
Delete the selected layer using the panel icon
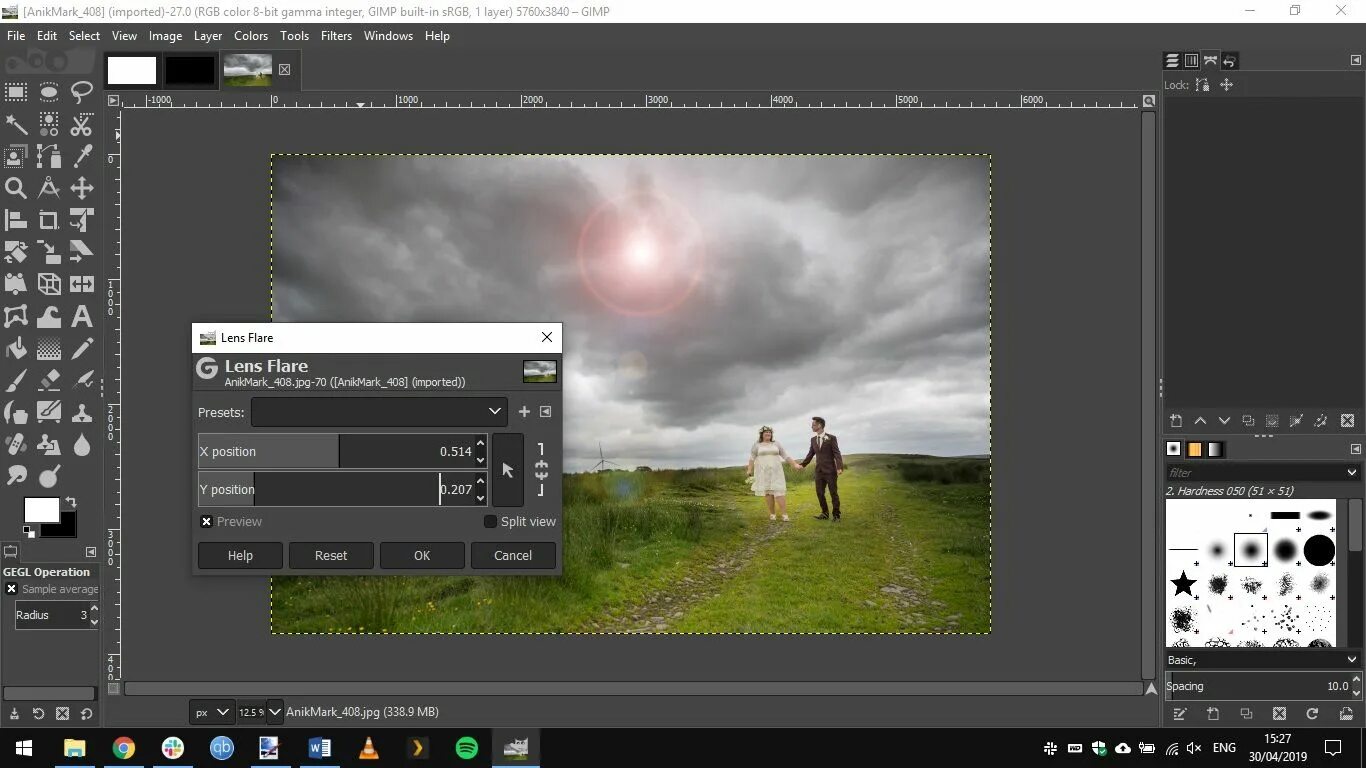1347,421
